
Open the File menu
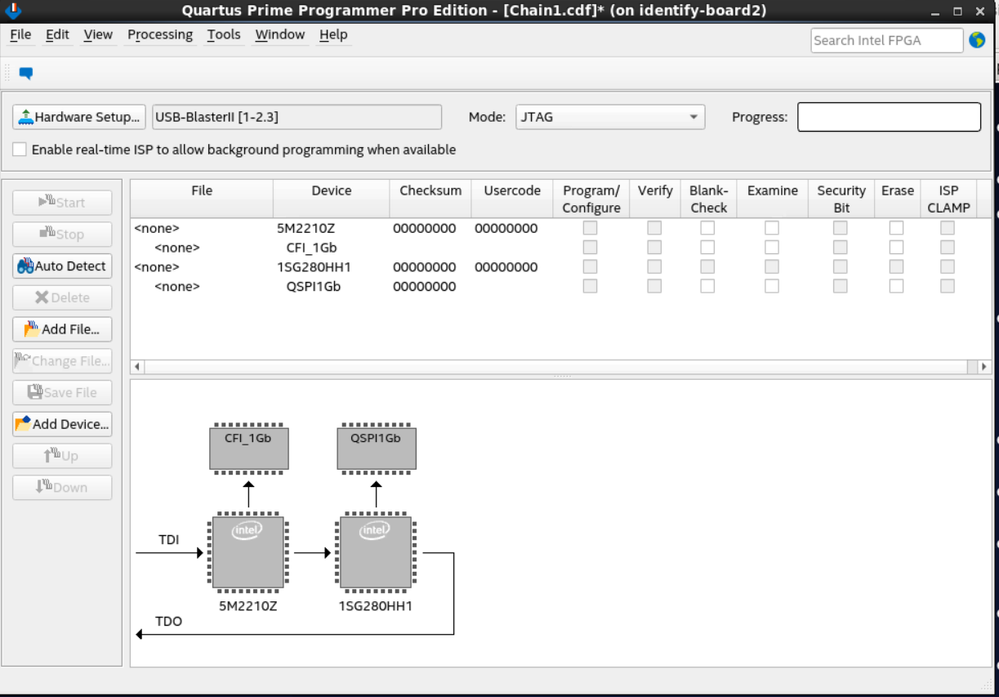(20, 34)
